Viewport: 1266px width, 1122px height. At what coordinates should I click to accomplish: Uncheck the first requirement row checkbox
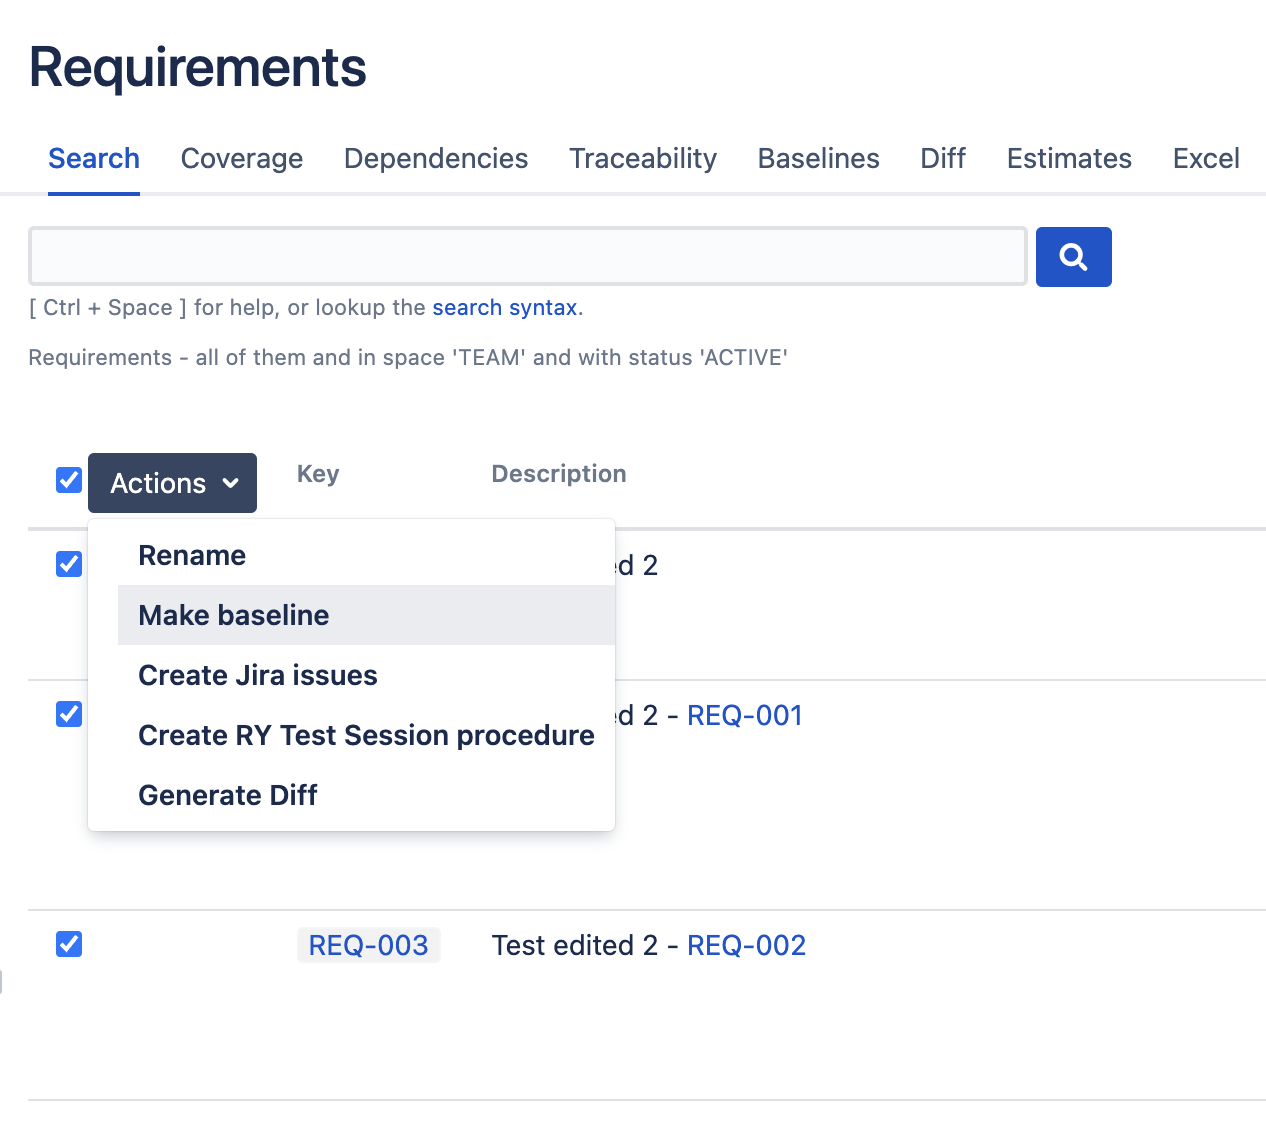point(69,564)
